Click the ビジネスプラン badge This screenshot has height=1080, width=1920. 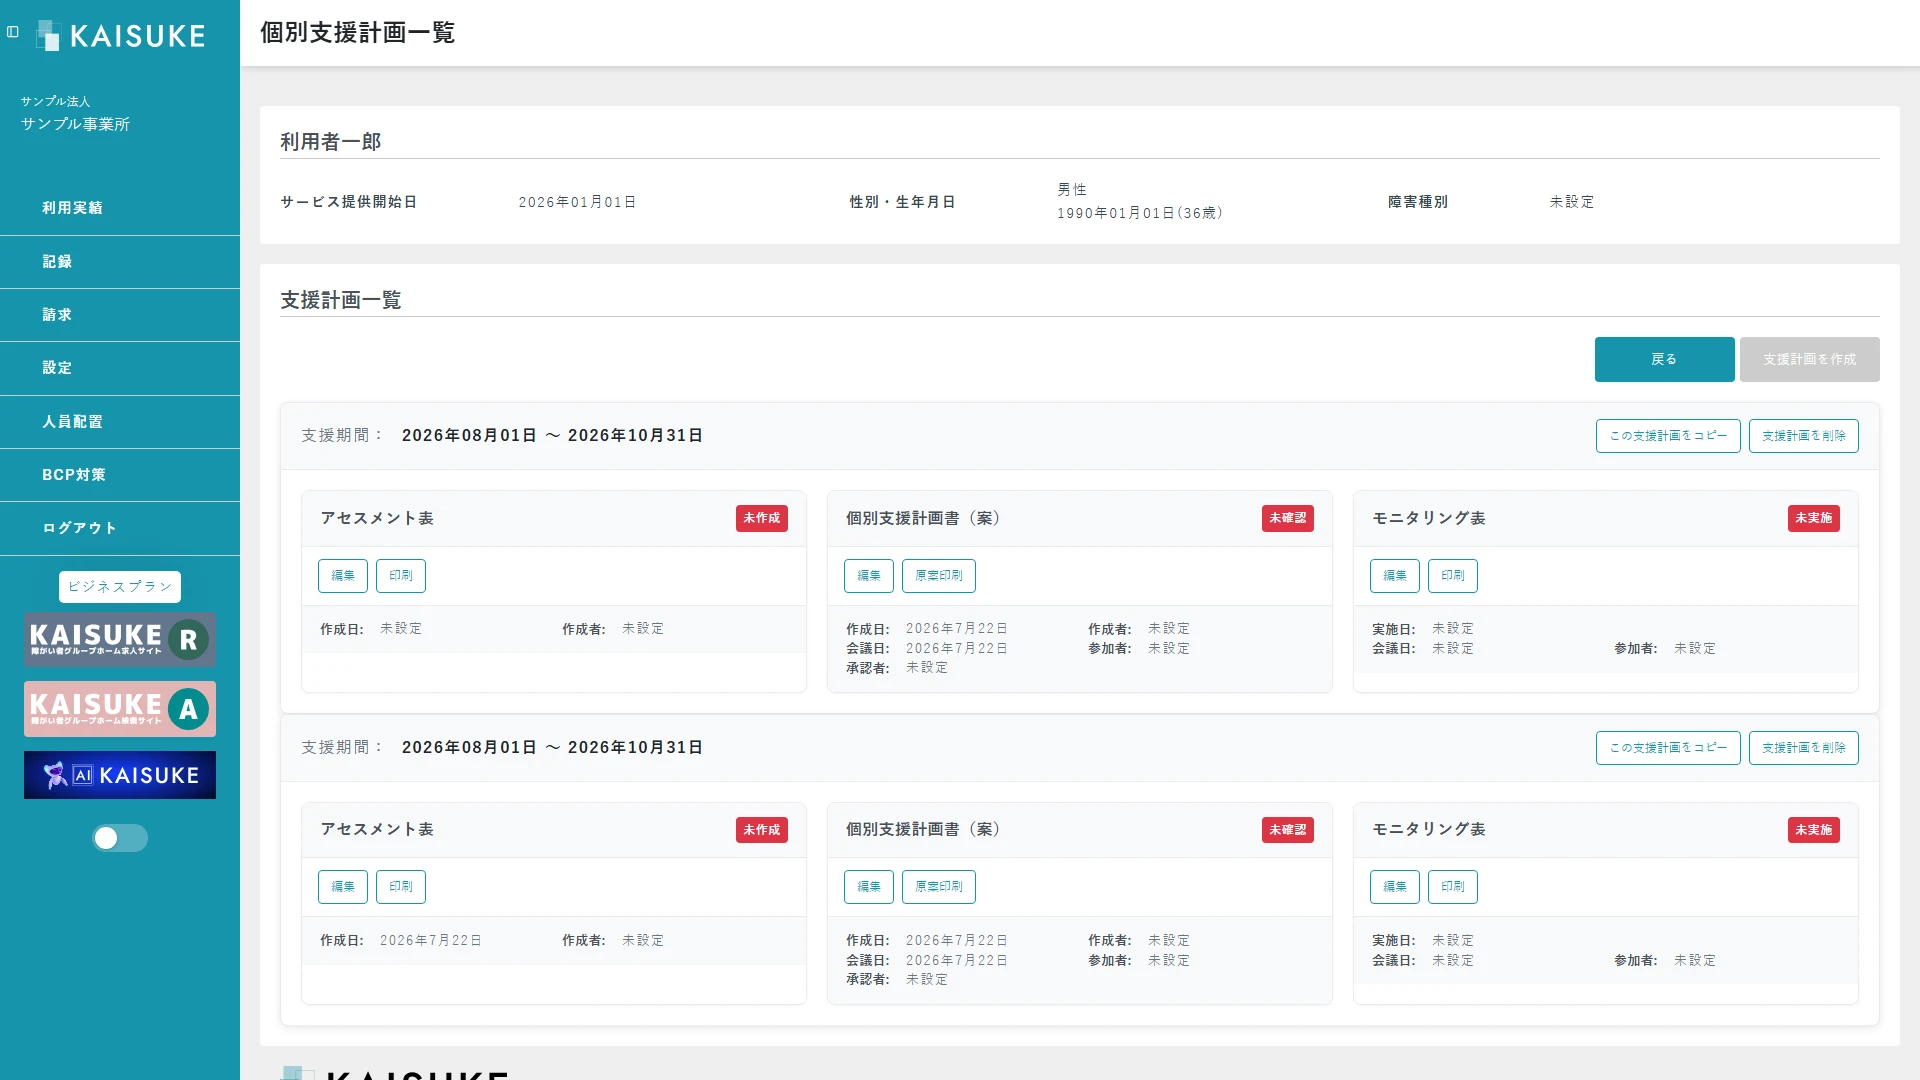(120, 587)
